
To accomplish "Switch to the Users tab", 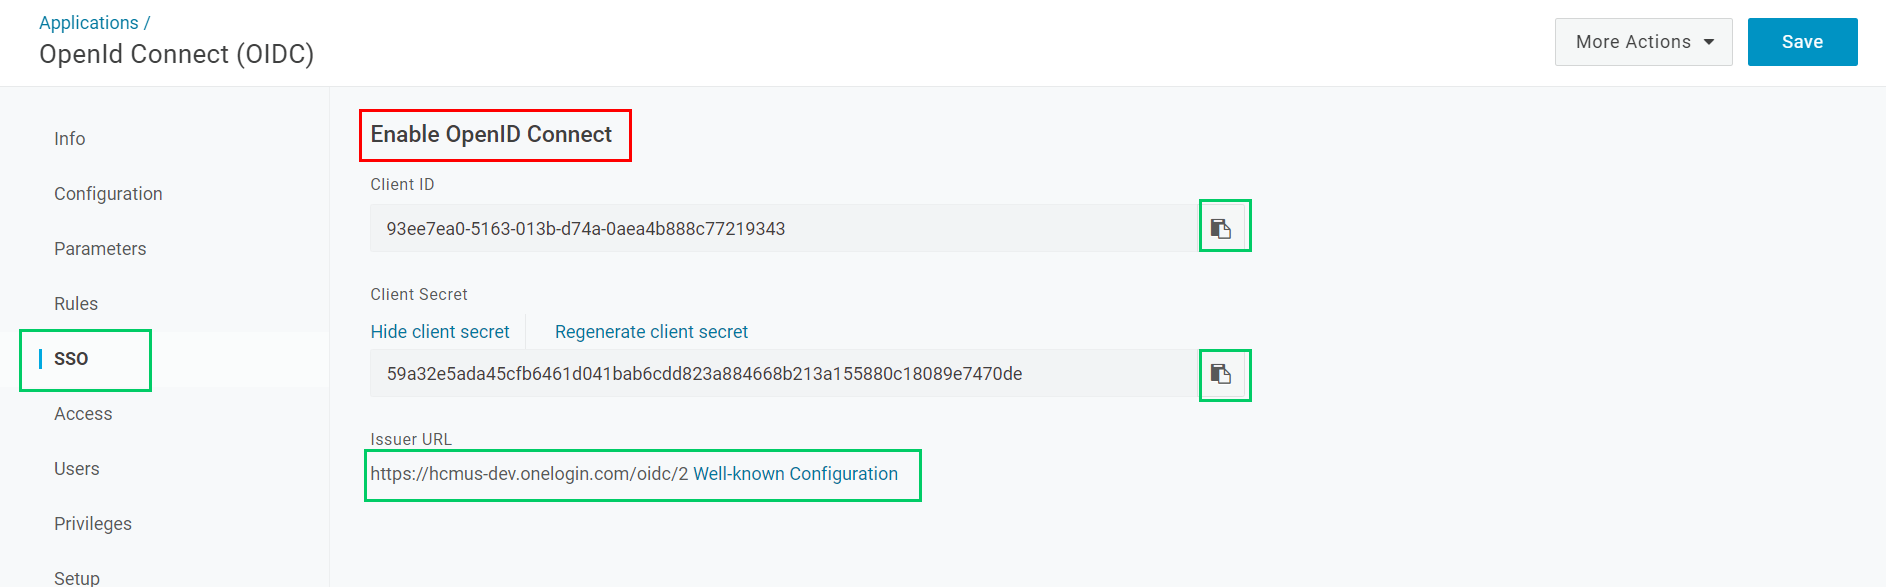I will tap(77, 469).
